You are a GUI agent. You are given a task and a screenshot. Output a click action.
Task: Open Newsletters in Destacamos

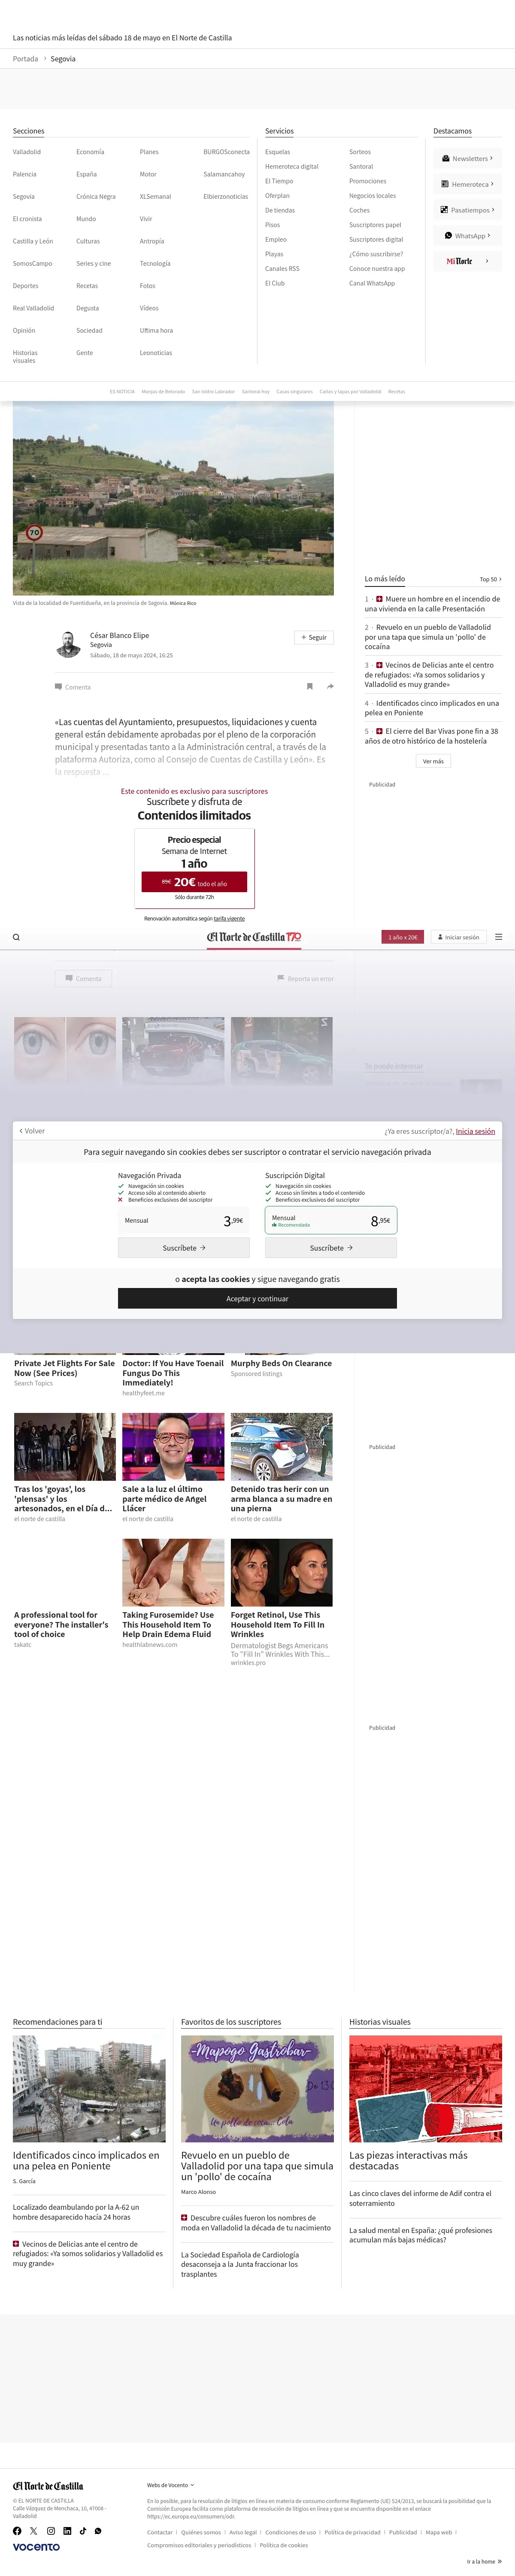tap(467, 158)
